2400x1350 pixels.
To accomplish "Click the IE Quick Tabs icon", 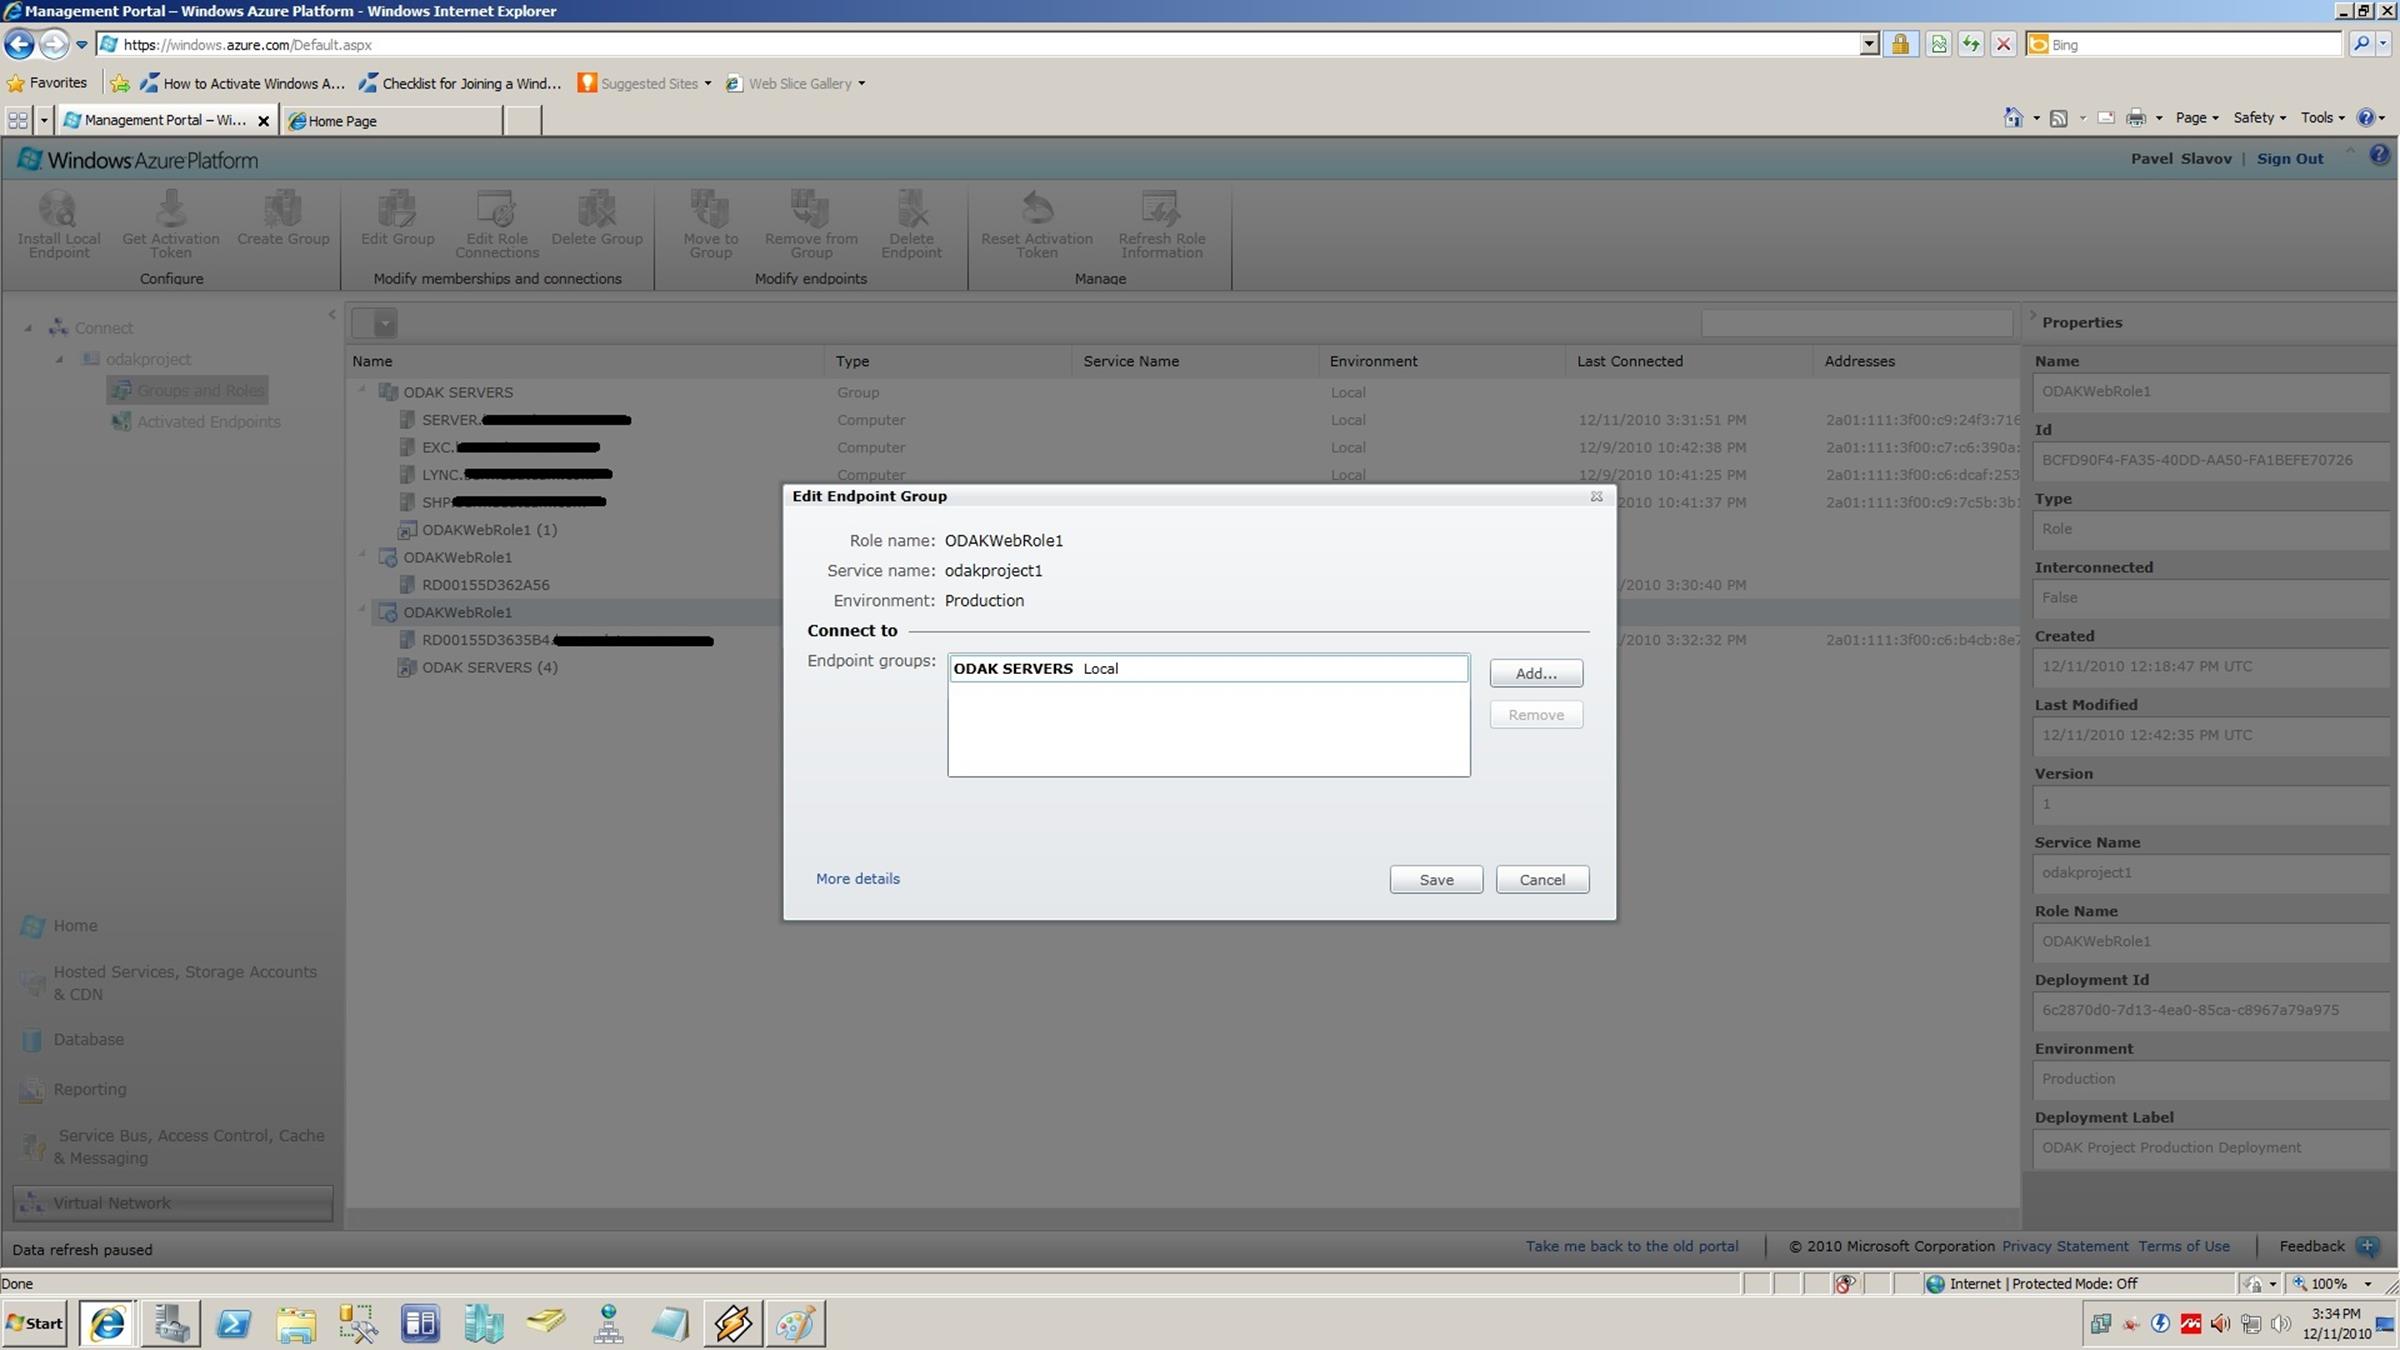I will (17, 120).
